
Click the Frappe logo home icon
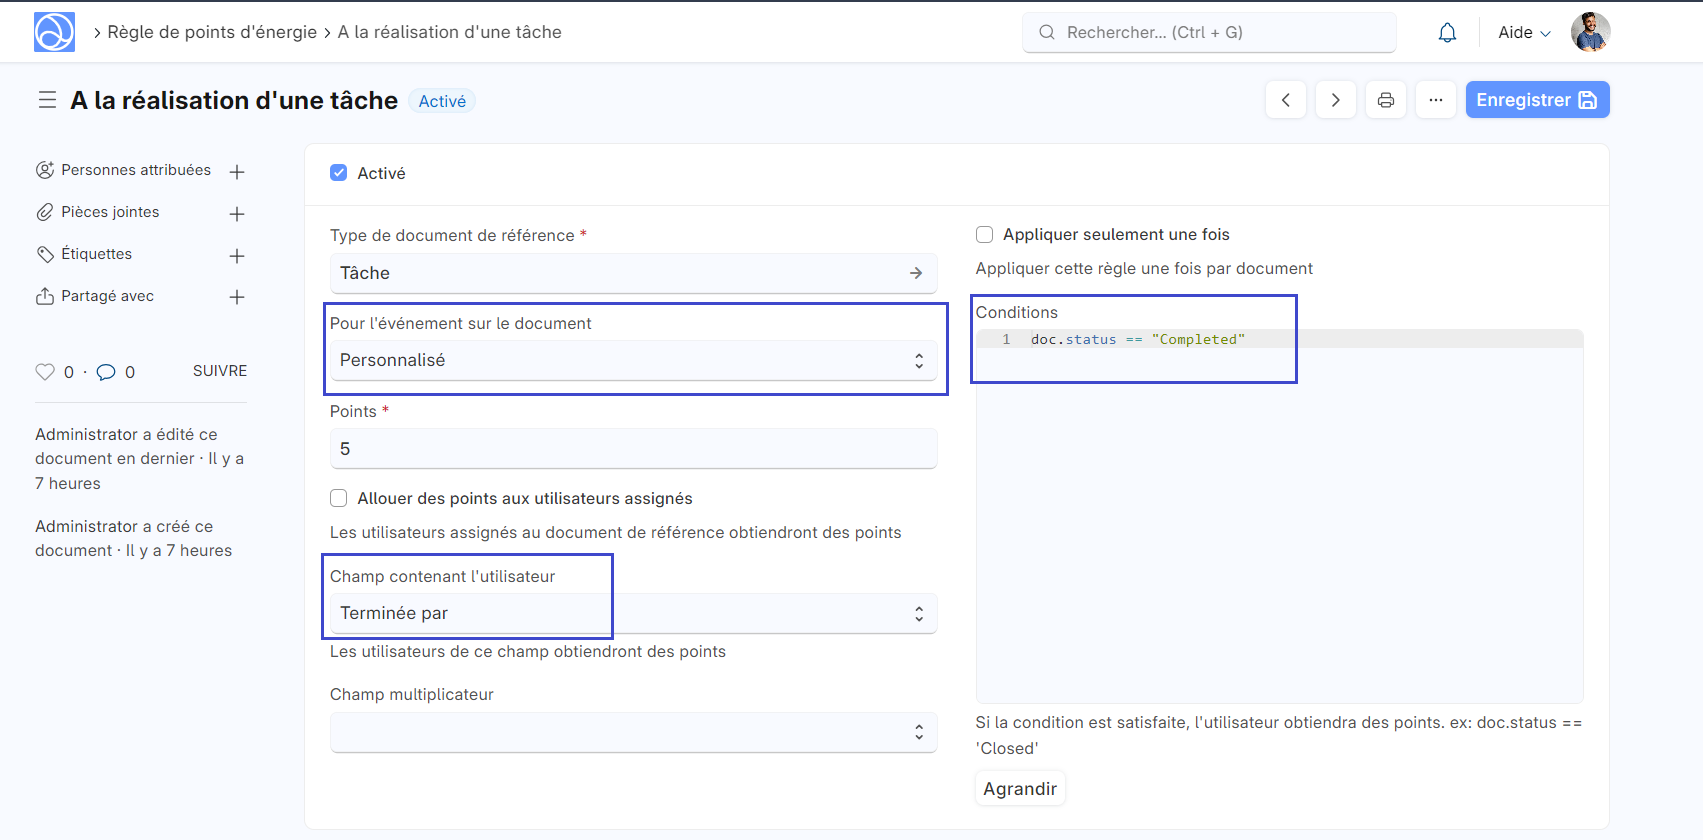[54, 32]
